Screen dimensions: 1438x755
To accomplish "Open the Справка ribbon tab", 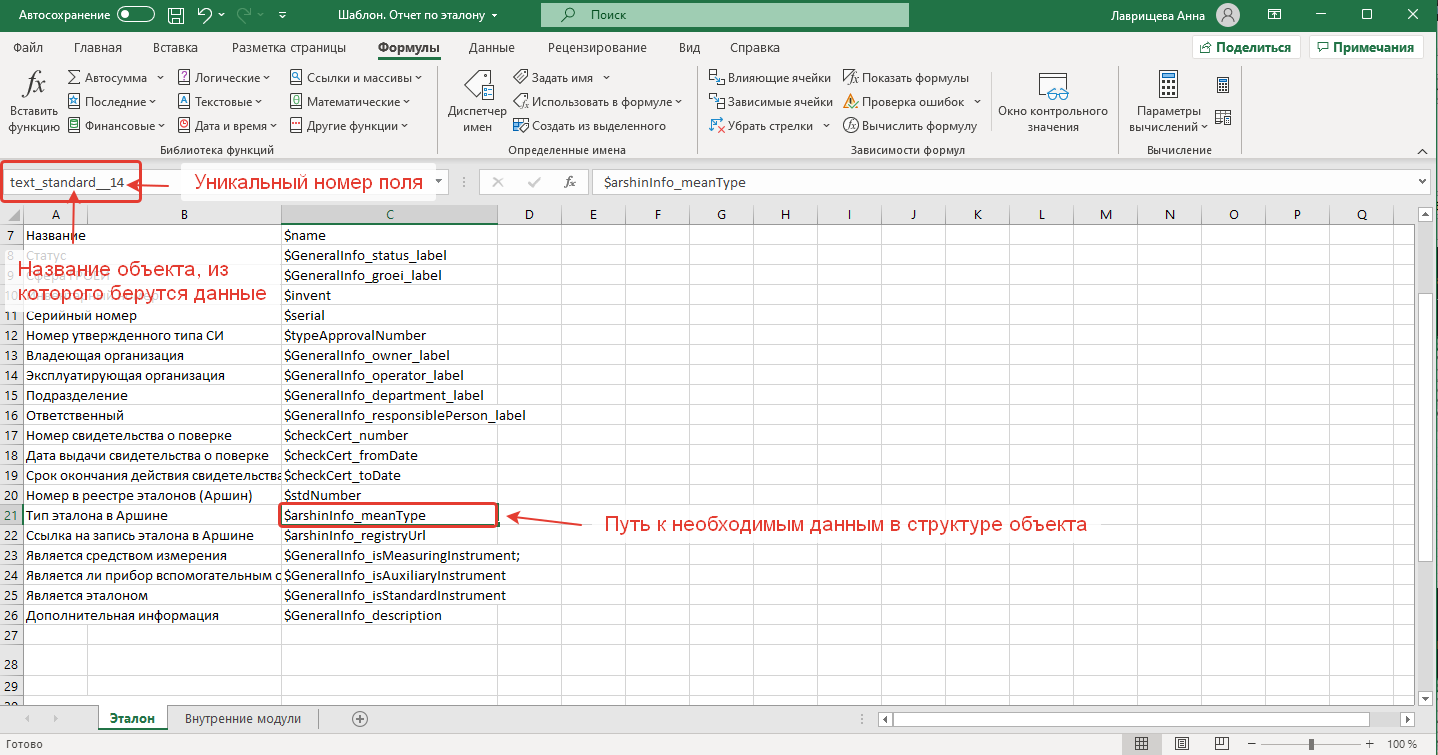I will [755, 48].
